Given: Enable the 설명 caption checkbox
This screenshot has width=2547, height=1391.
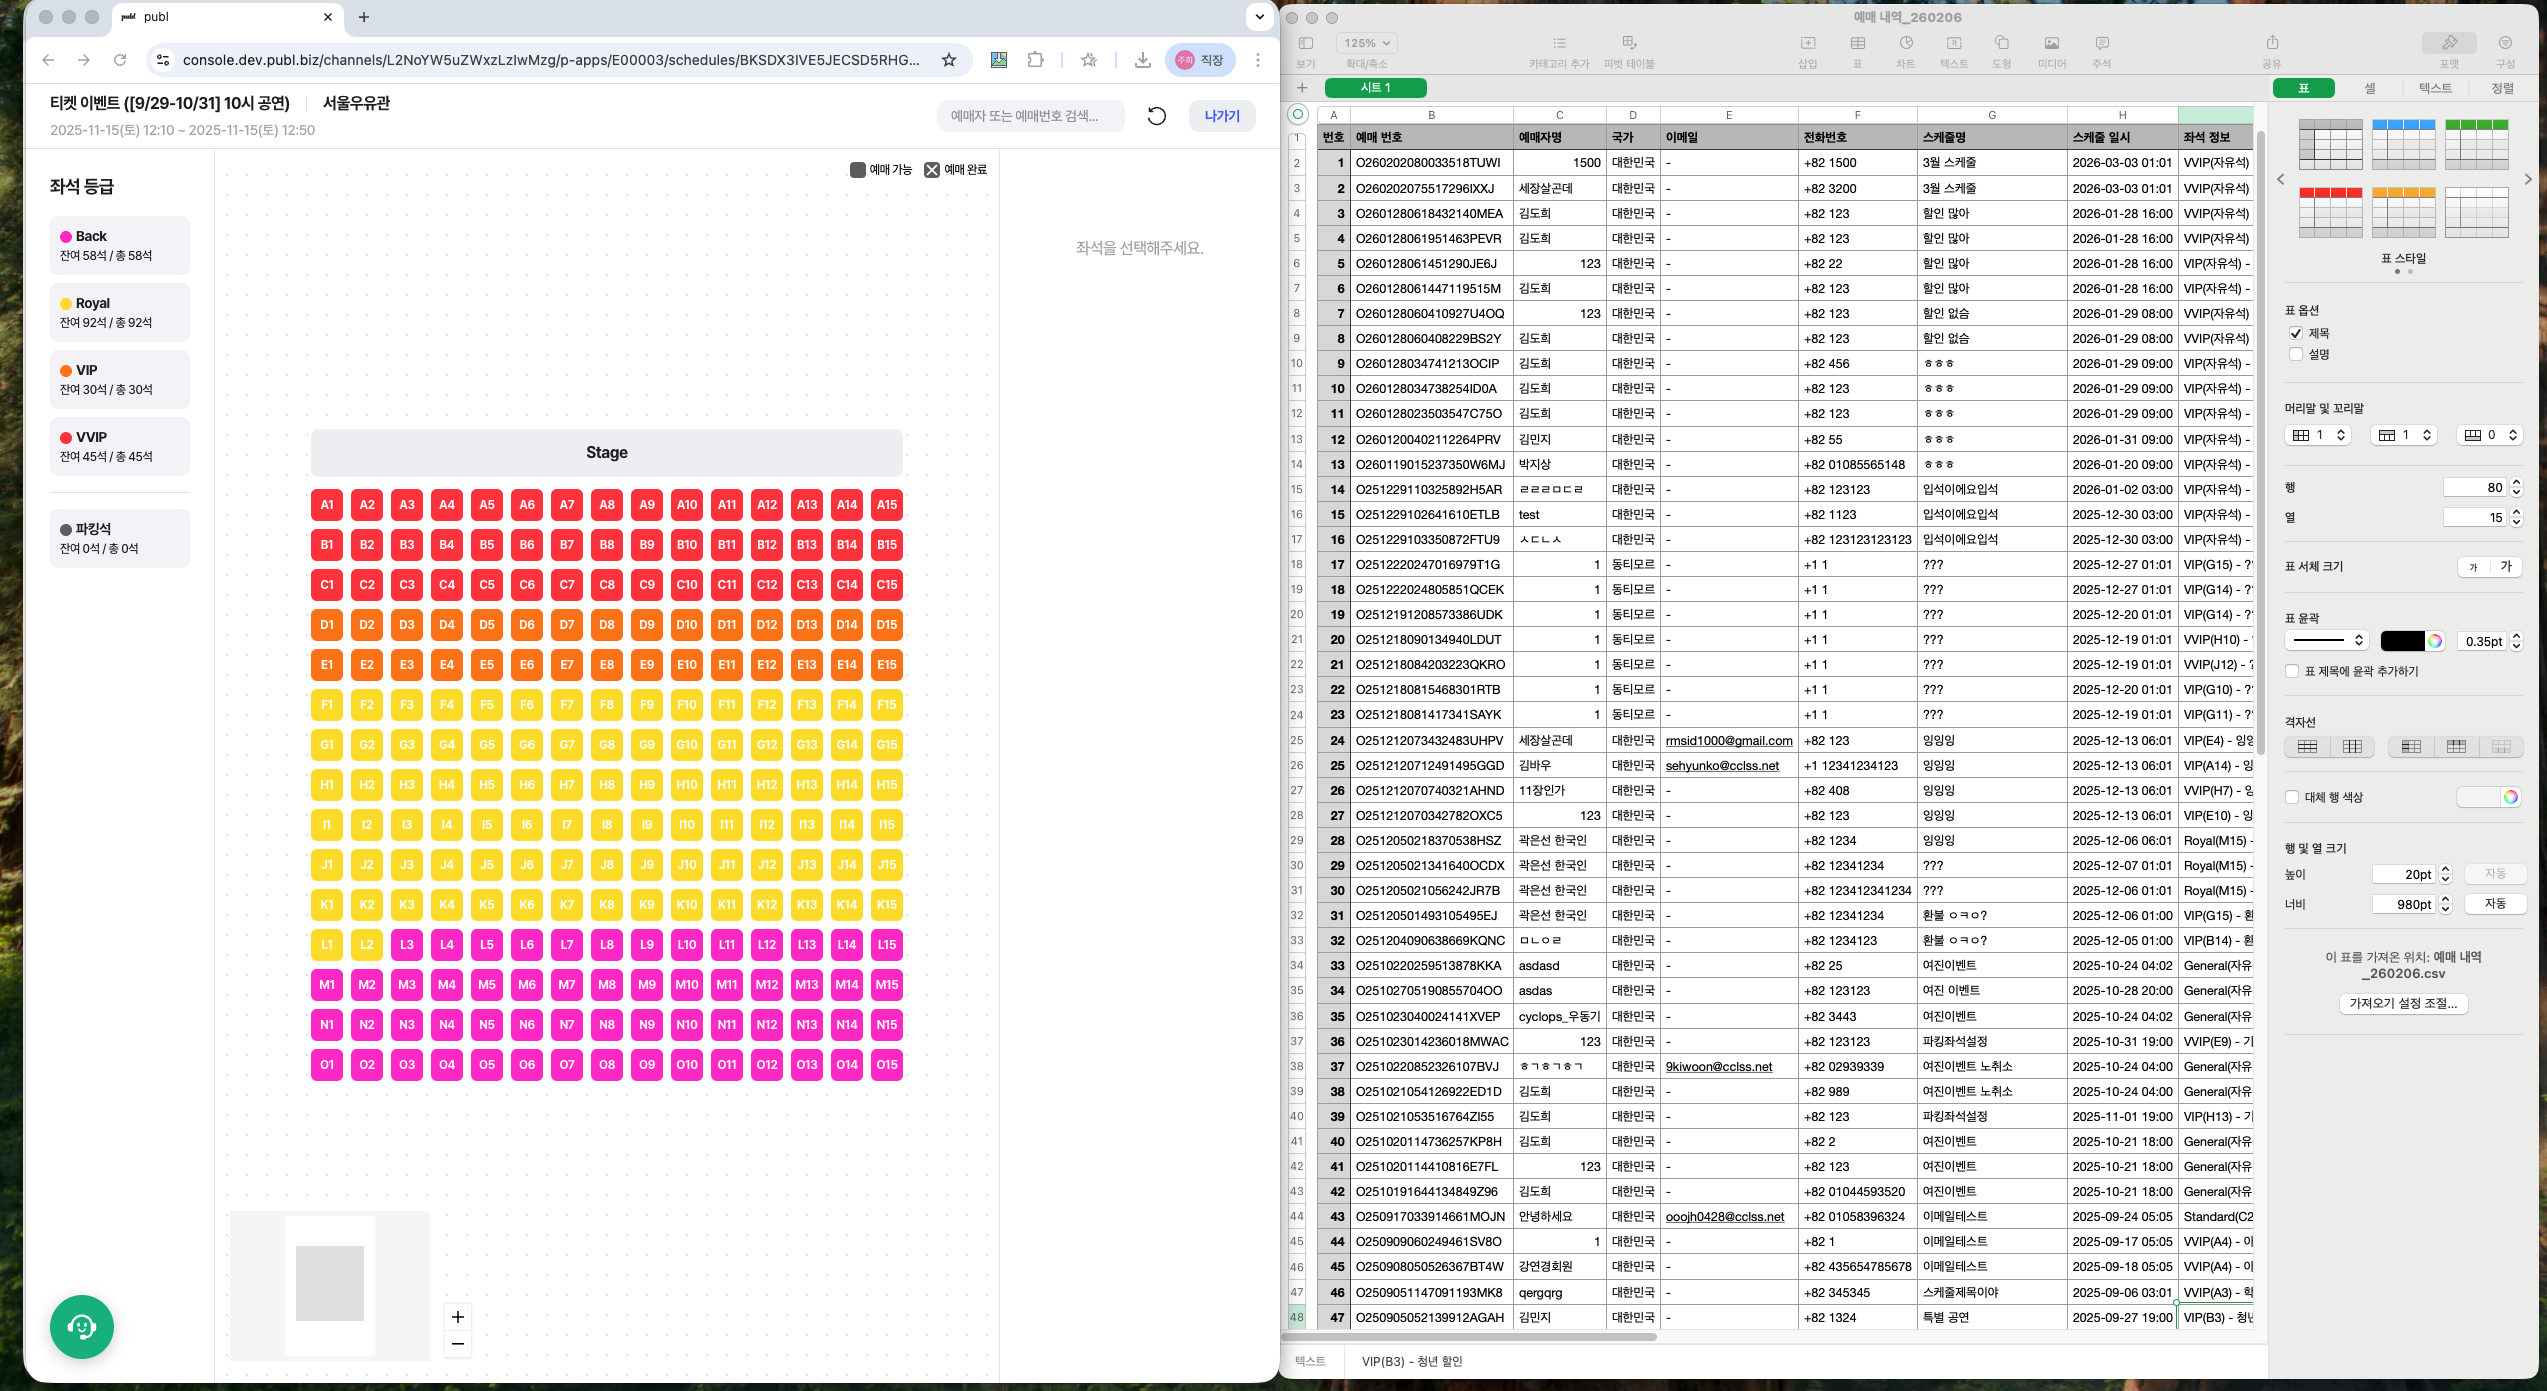Looking at the screenshot, I should click(2296, 354).
